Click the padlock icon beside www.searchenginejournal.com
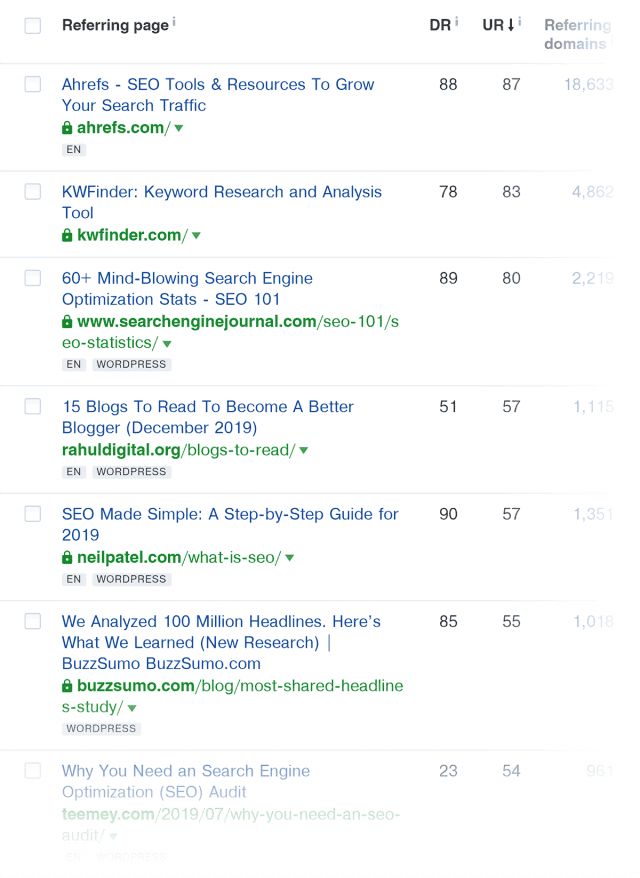 67,322
